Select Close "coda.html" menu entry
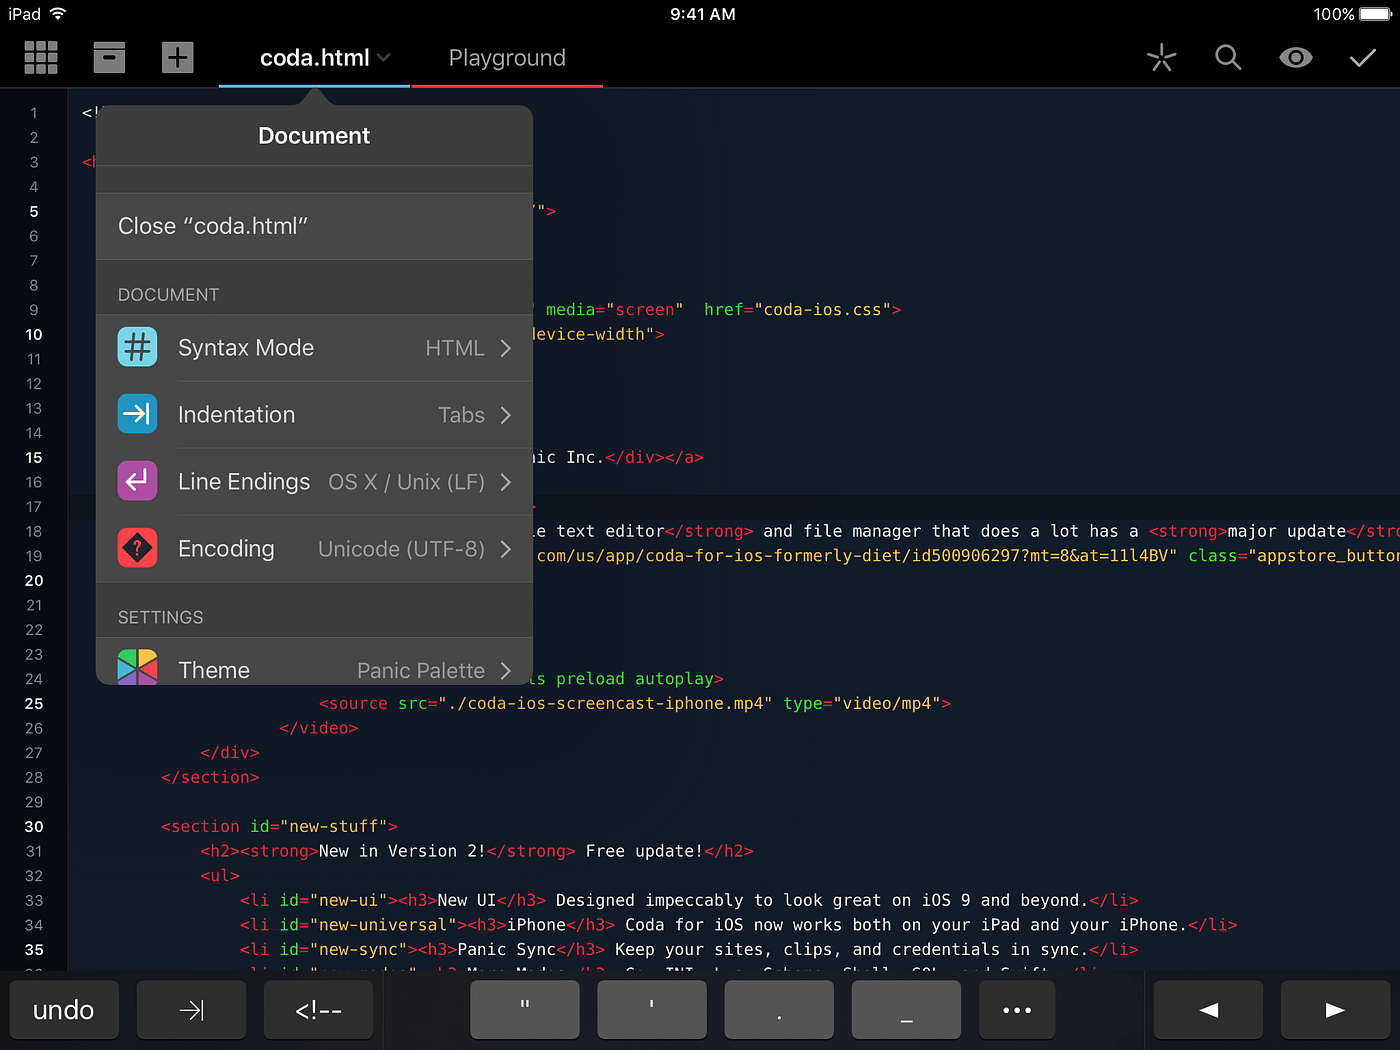The image size is (1400, 1050). click(x=314, y=226)
